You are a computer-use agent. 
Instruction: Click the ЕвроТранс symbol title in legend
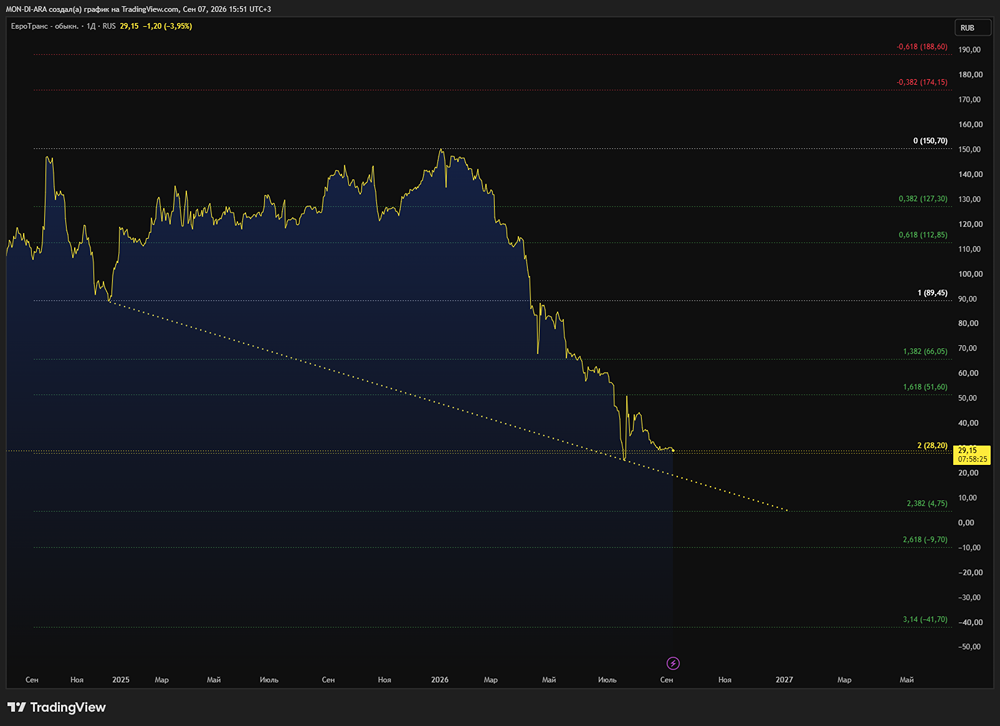44,26
